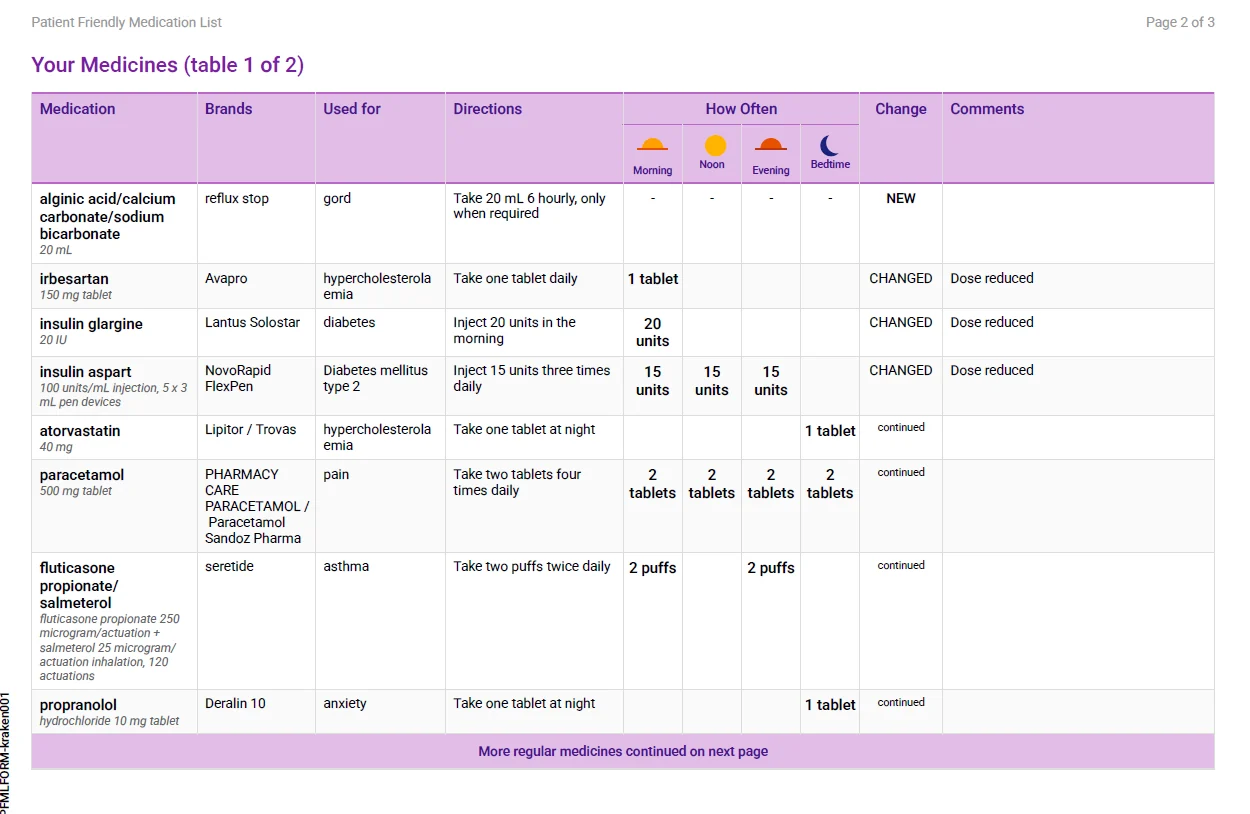
Task: Click the Morning sunrise icon
Action: pos(652,145)
